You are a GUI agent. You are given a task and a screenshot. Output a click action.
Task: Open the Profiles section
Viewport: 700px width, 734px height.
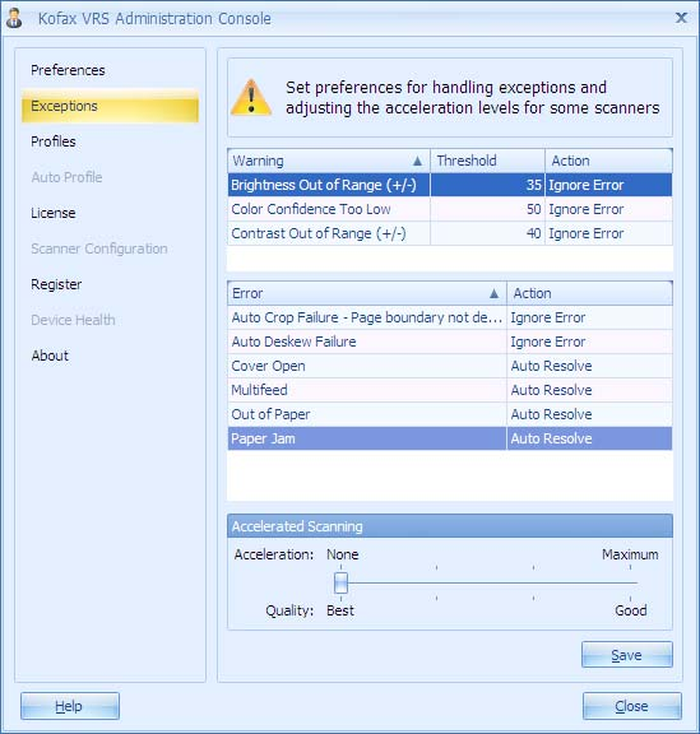tap(53, 141)
